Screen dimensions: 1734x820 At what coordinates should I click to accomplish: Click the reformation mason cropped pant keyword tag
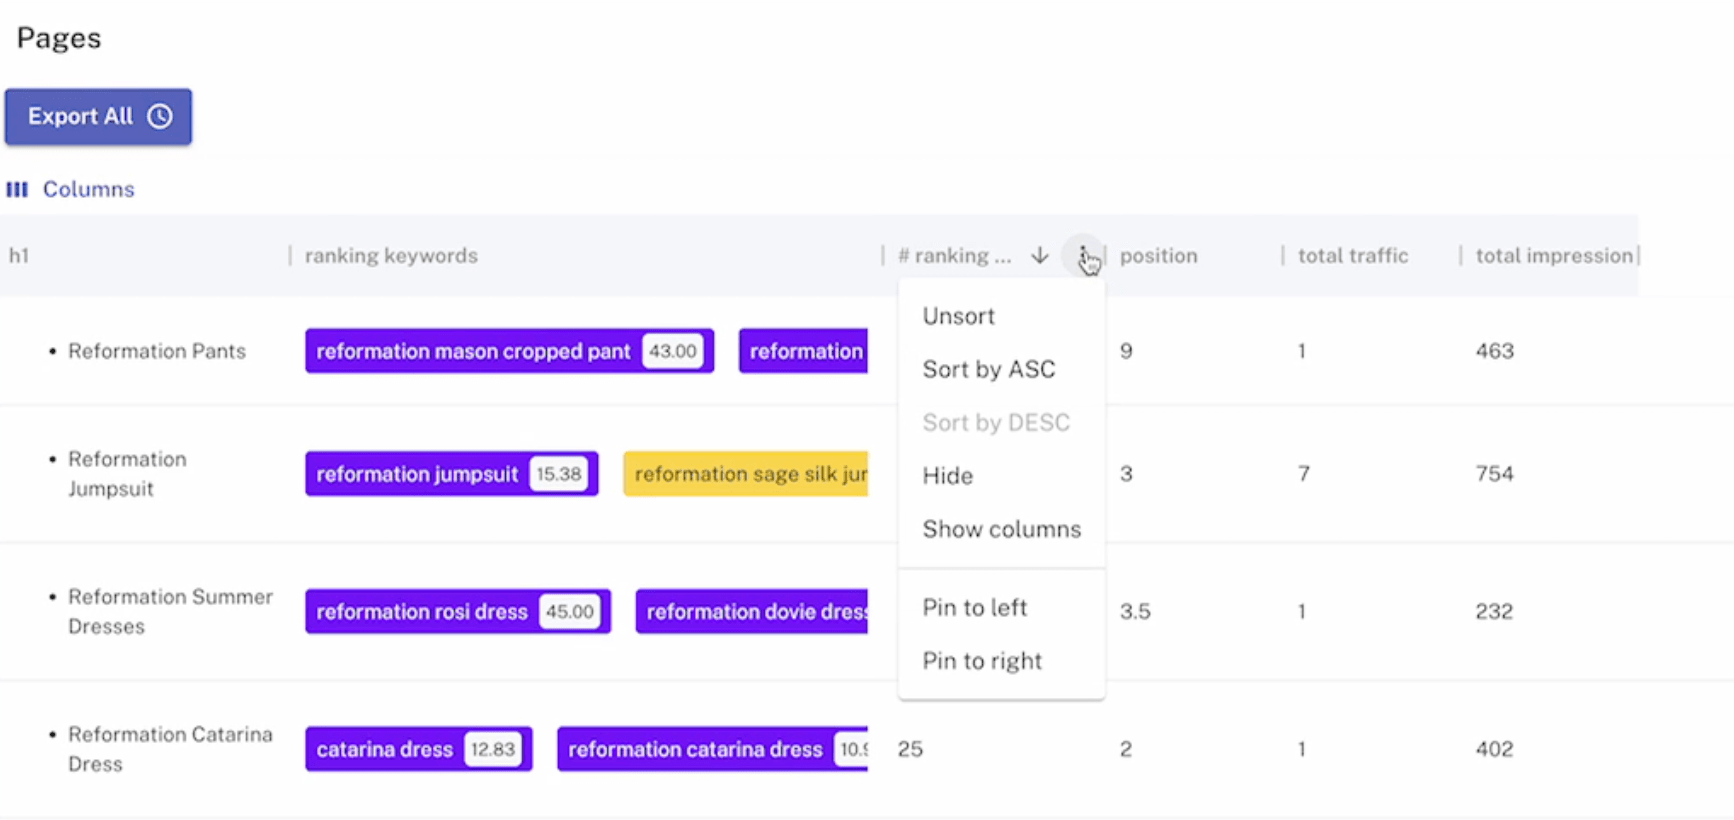(x=510, y=351)
